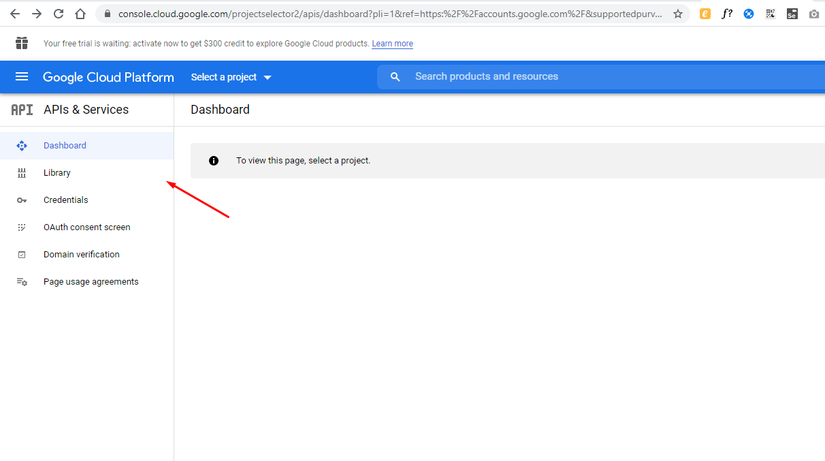Open the camera screenshot extension icon

(x=814, y=14)
